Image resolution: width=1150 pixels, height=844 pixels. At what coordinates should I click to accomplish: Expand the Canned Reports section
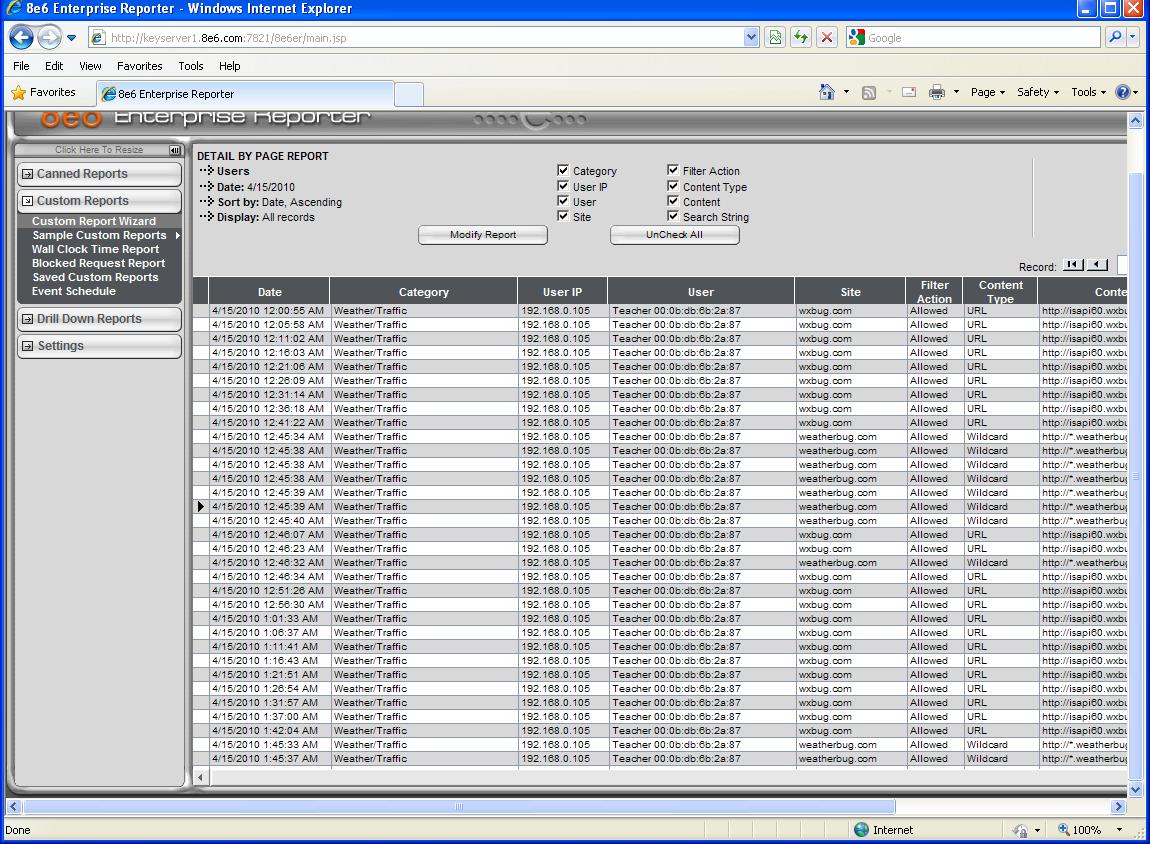click(x=28, y=174)
